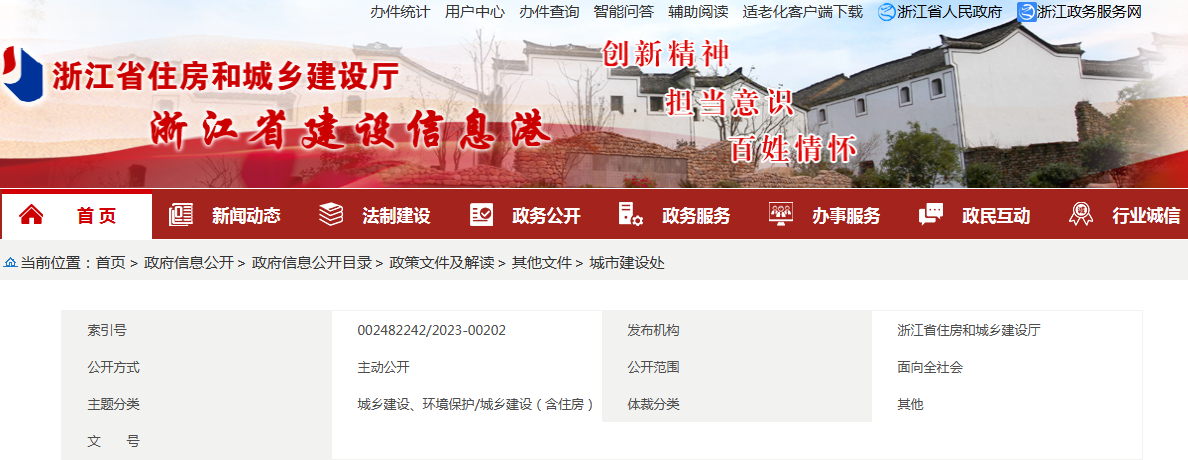Screen dimensions: 1188x460
Task: Open the 政民互动 menu item
Action: coord(996,216)
